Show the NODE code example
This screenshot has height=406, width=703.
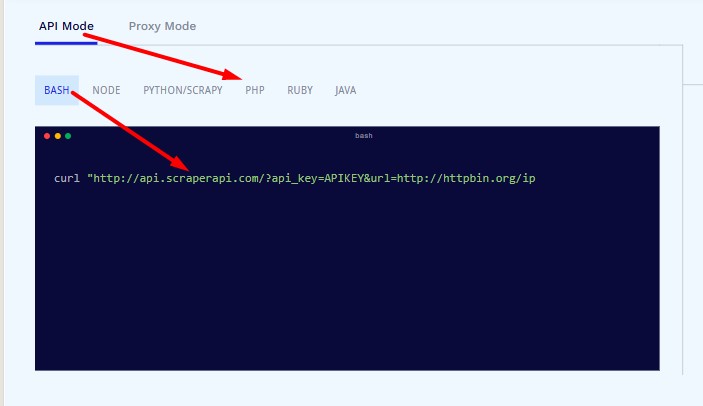106,90
